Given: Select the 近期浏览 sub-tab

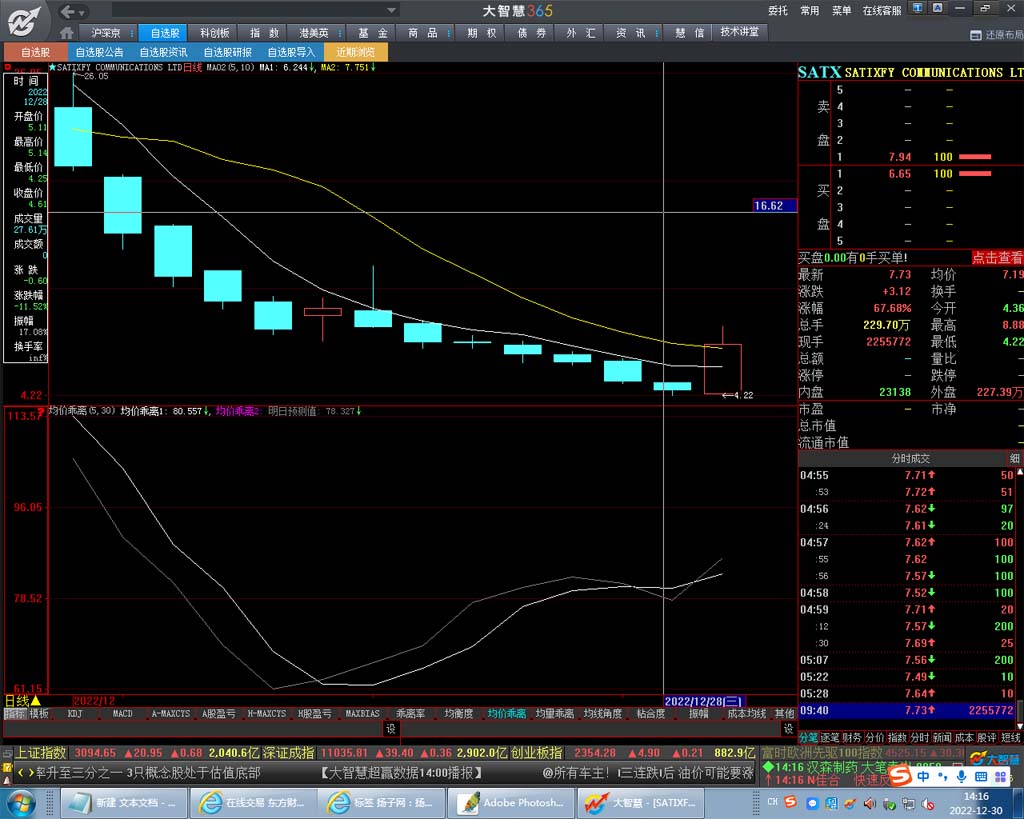Looking at the screenshot, I should click(355, 52).
